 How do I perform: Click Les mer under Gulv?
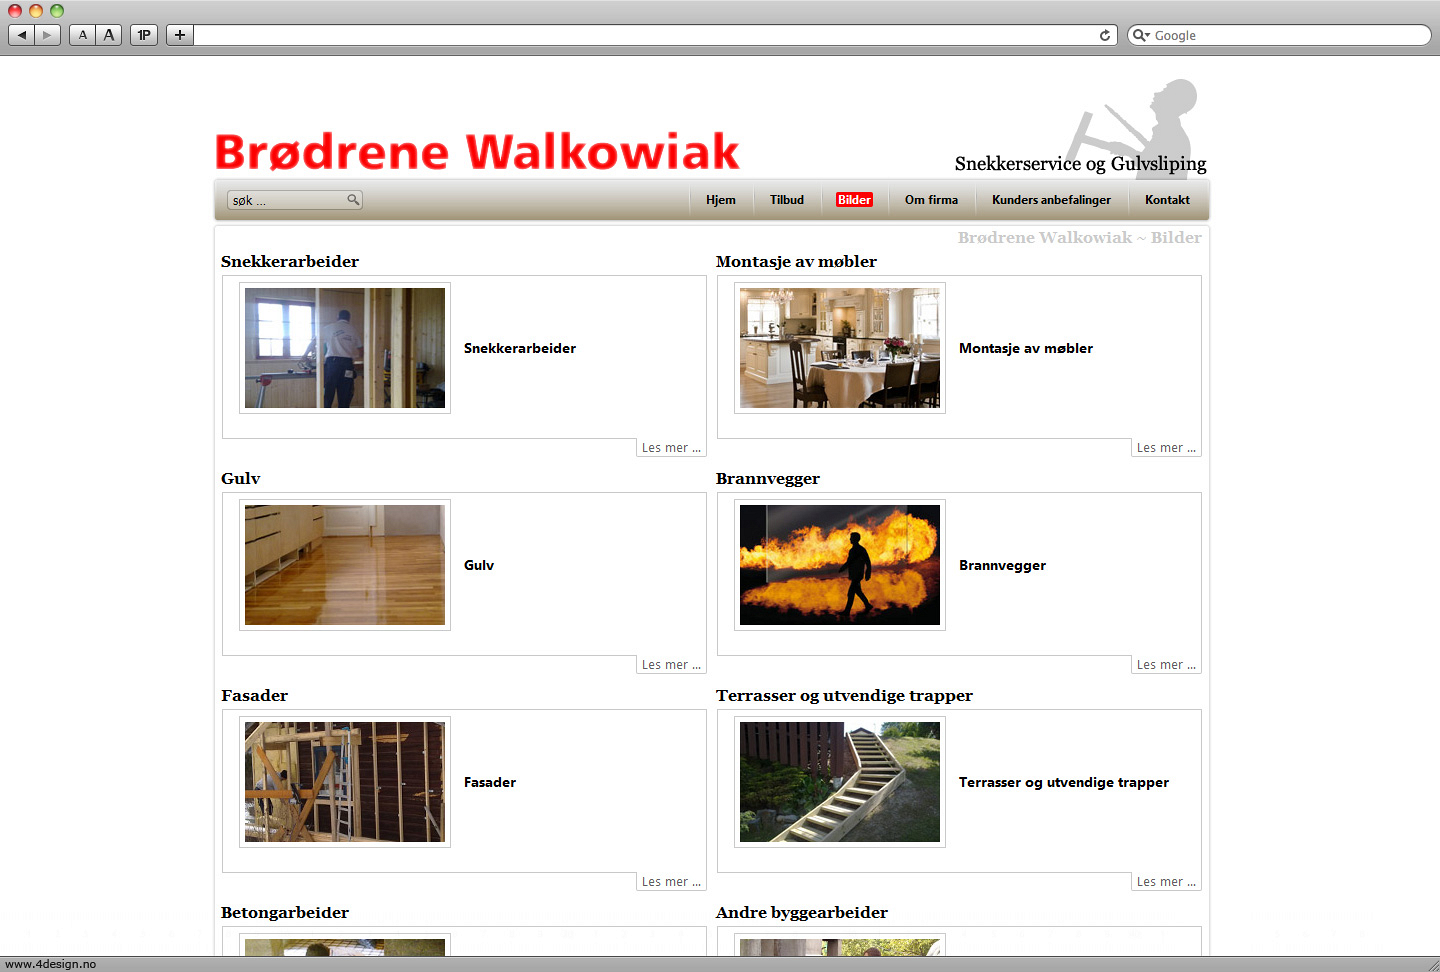pyautogui.click(x=671, y=665)
